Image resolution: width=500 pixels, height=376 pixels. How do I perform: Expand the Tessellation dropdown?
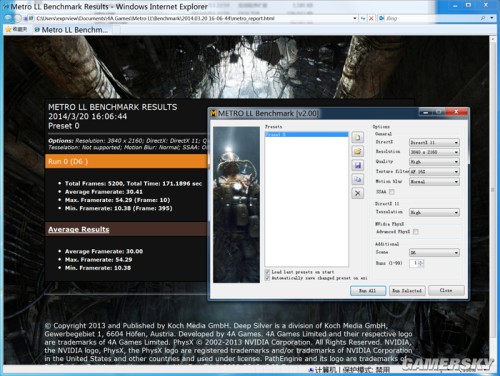click(434, 213)
